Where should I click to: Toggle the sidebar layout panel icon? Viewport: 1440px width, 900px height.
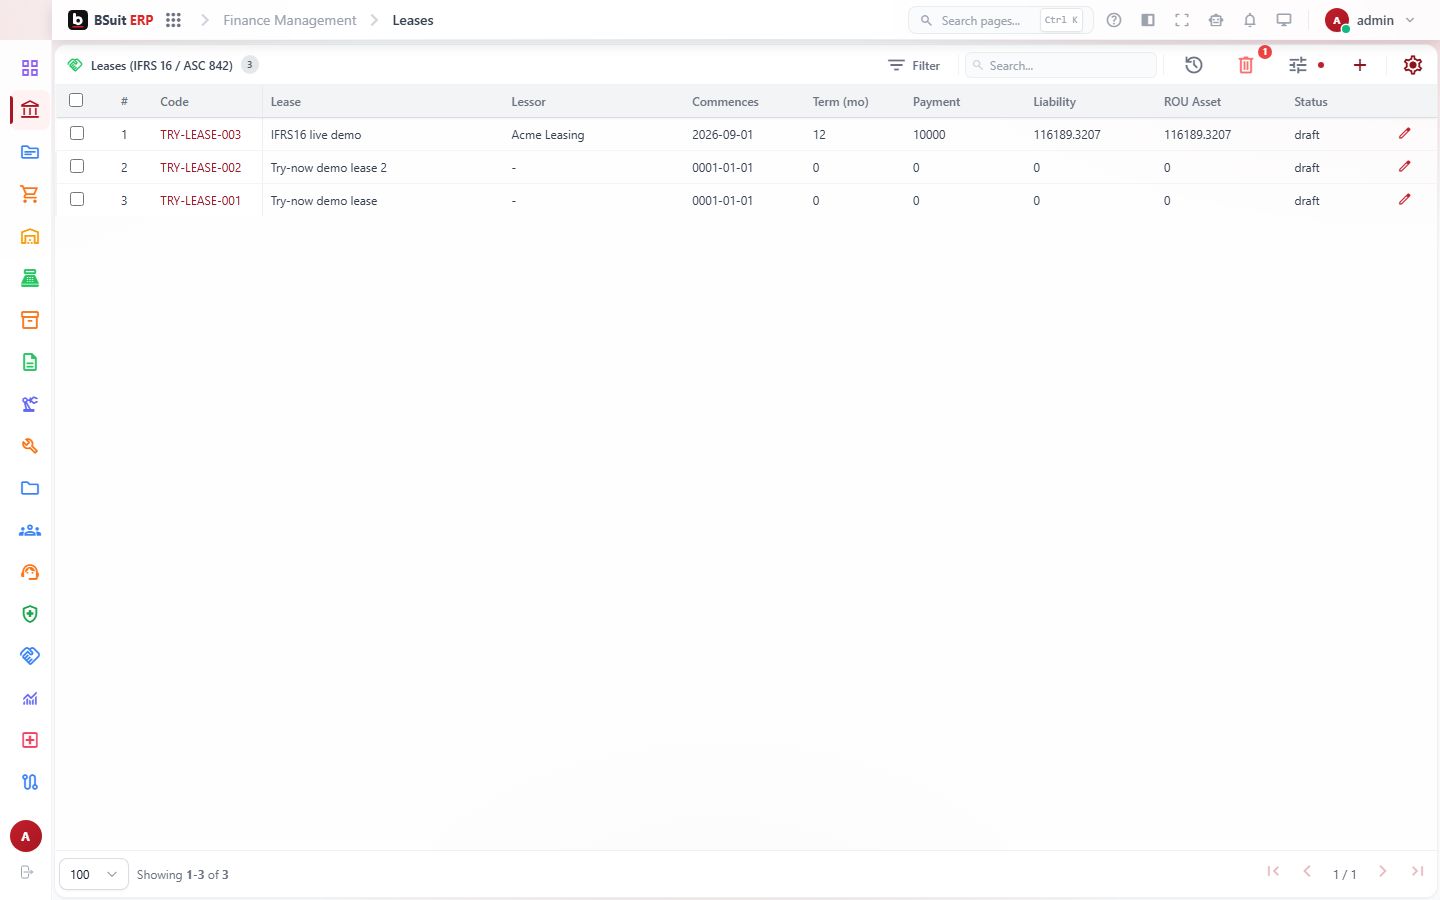(x=1148, y=20)
